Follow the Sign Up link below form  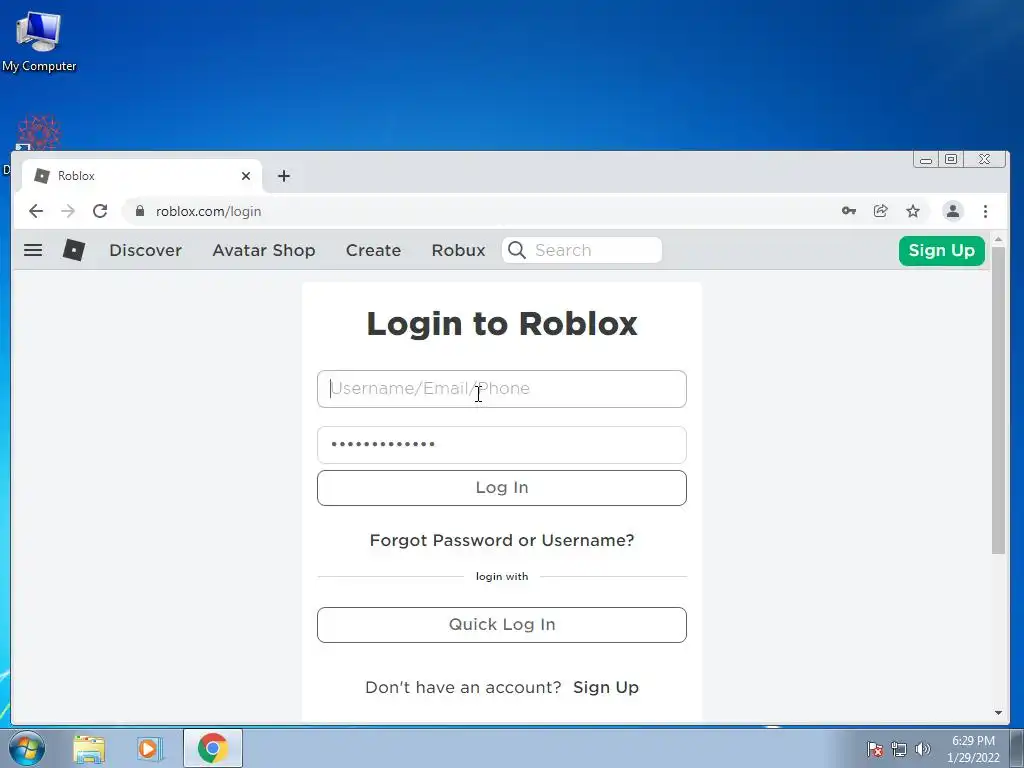point(605,687)
